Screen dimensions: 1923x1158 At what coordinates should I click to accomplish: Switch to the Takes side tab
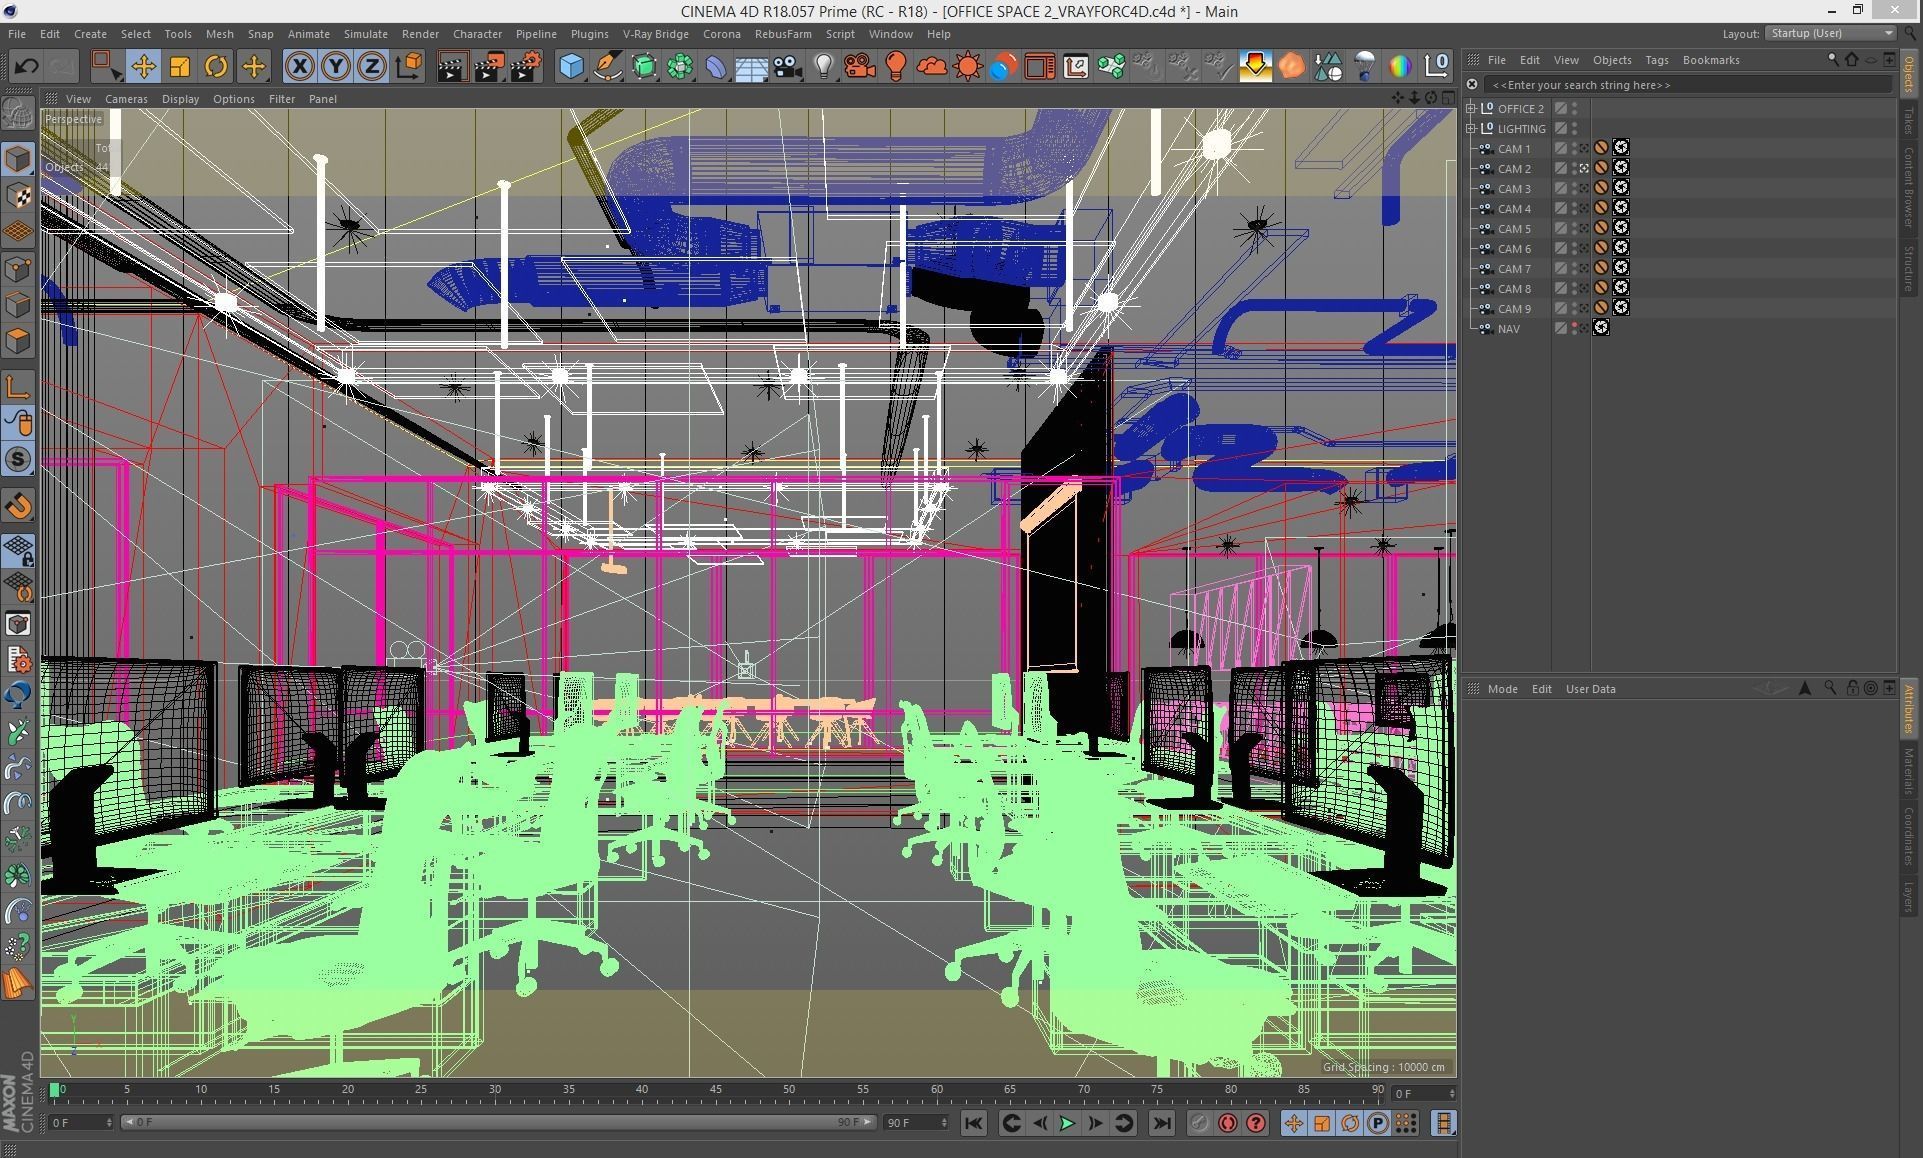click(1909, 121)
